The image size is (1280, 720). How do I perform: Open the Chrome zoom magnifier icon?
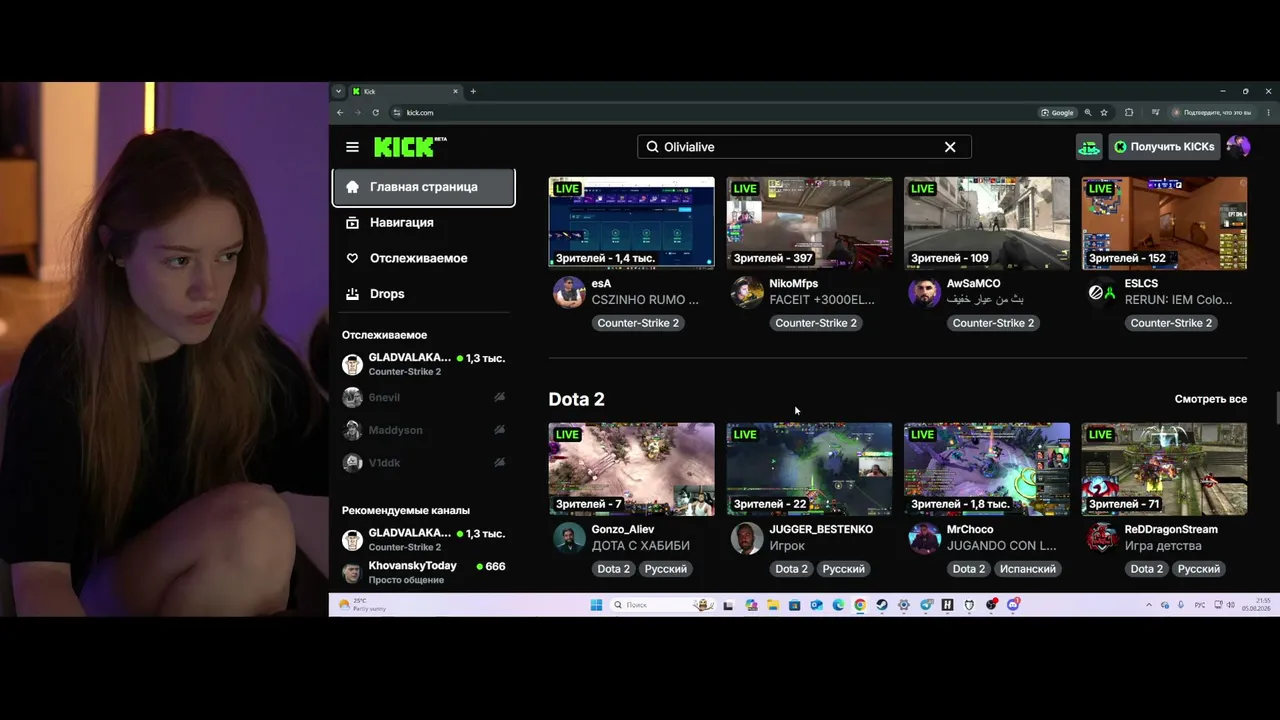(1088, 112)
